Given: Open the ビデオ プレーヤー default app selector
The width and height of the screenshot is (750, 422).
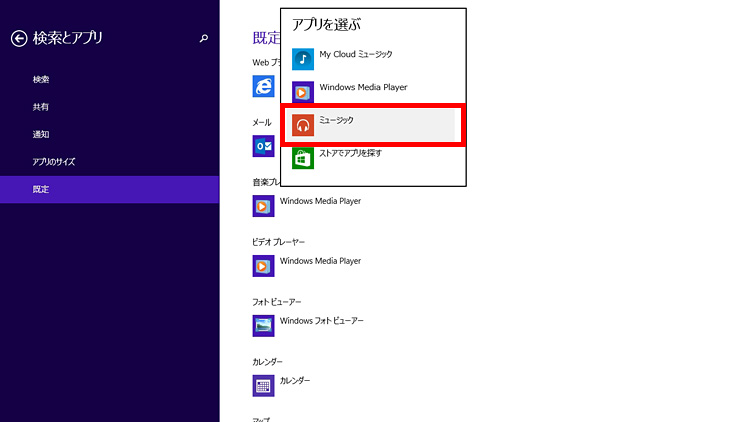Looking at the screenshot, I should [x=263, y=266].
